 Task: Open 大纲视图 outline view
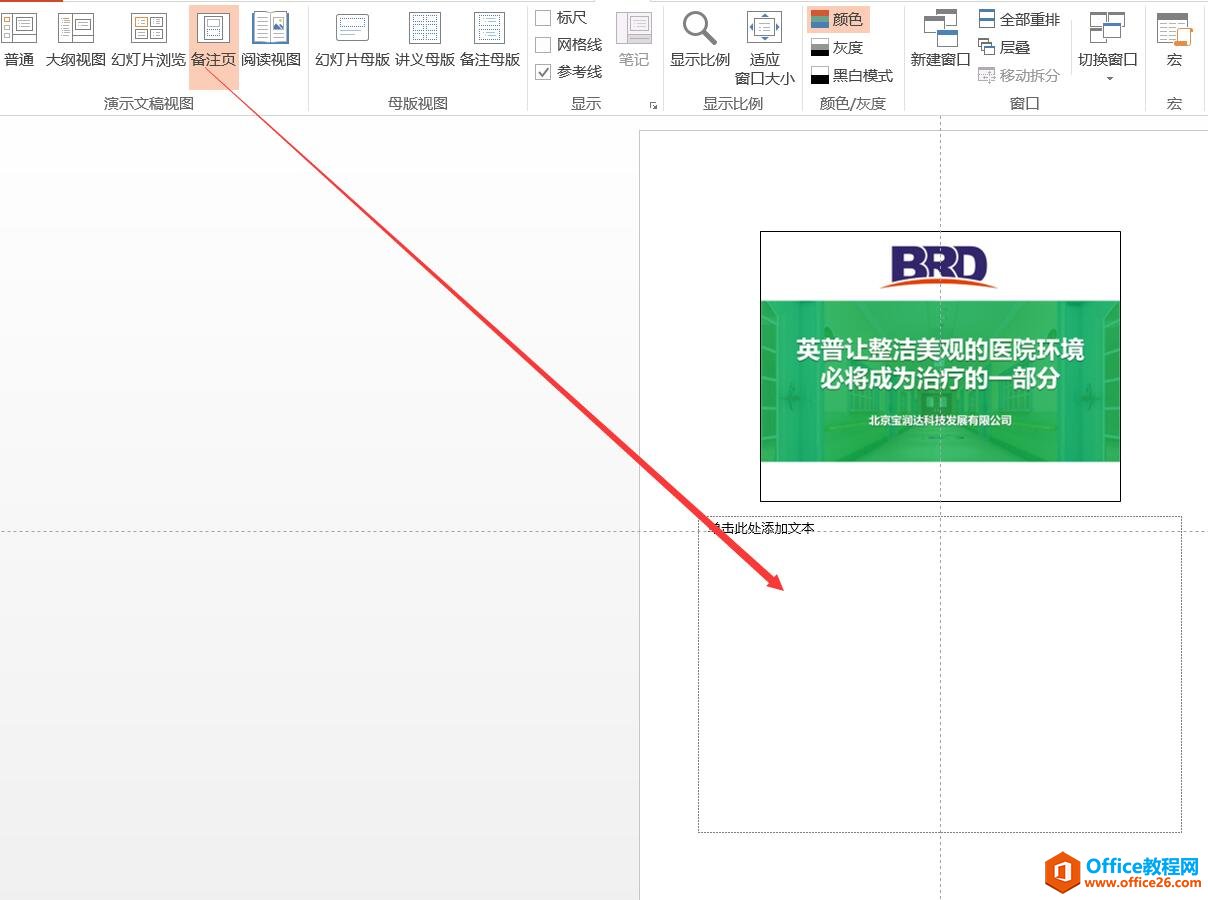[x=76, y=40]
